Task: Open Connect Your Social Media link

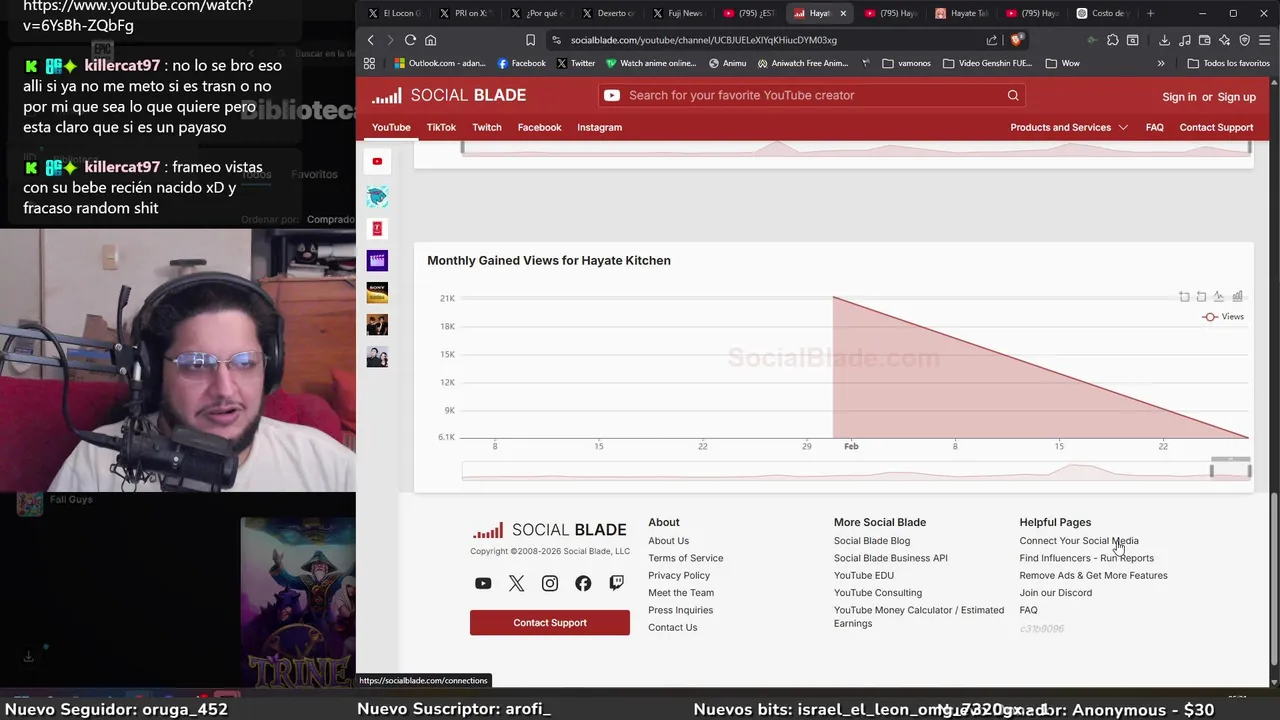Action: [1078, 541]
